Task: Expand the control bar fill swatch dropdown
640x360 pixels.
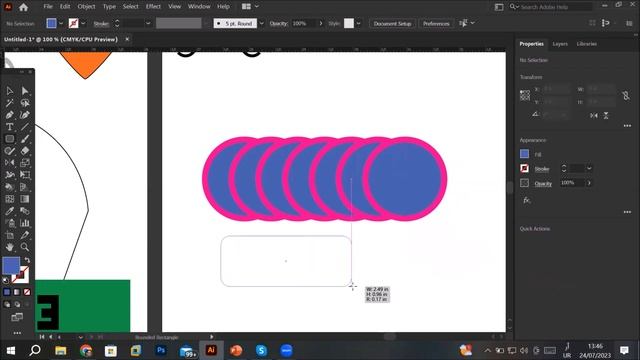Action: (61, 24)
